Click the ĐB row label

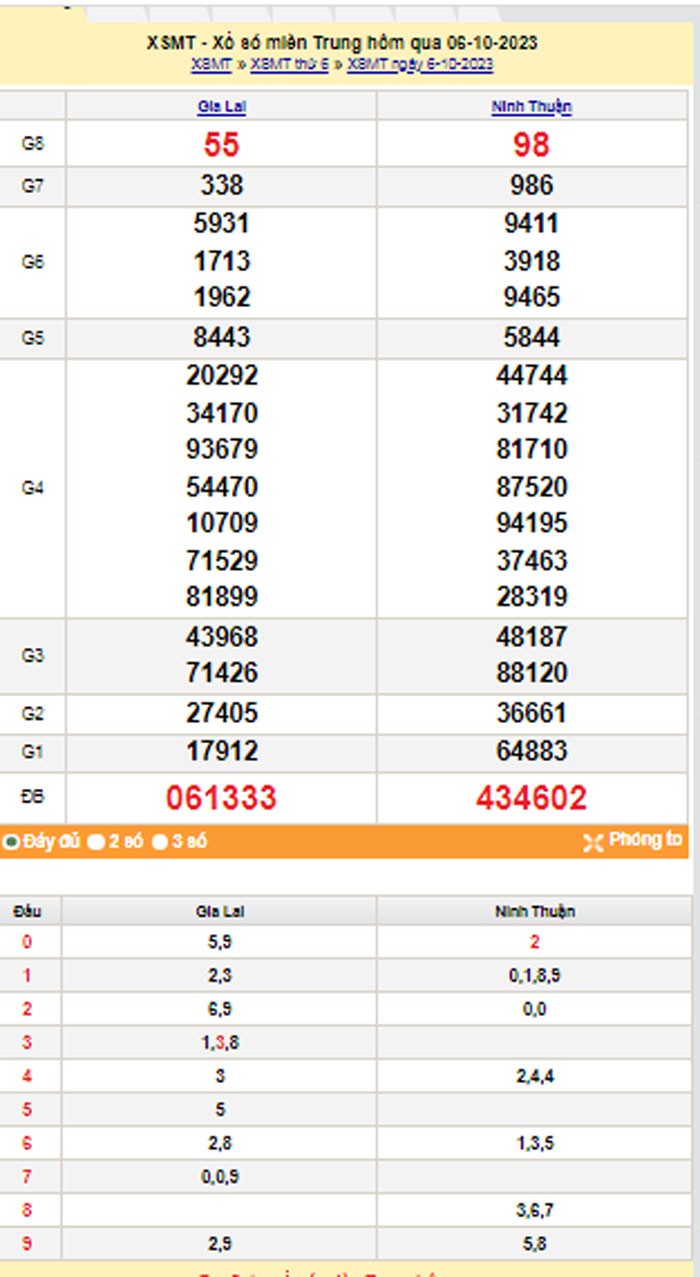pyautogui.click(x=33, y=797)
